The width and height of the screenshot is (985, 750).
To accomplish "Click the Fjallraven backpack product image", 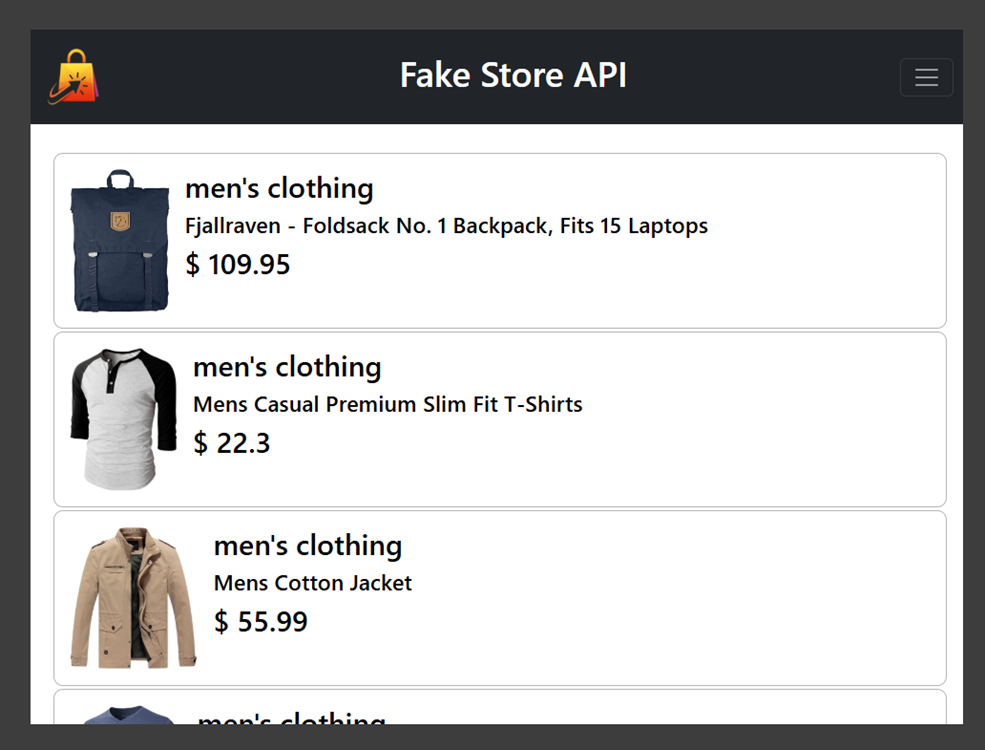I will click(x=120, y=240).
